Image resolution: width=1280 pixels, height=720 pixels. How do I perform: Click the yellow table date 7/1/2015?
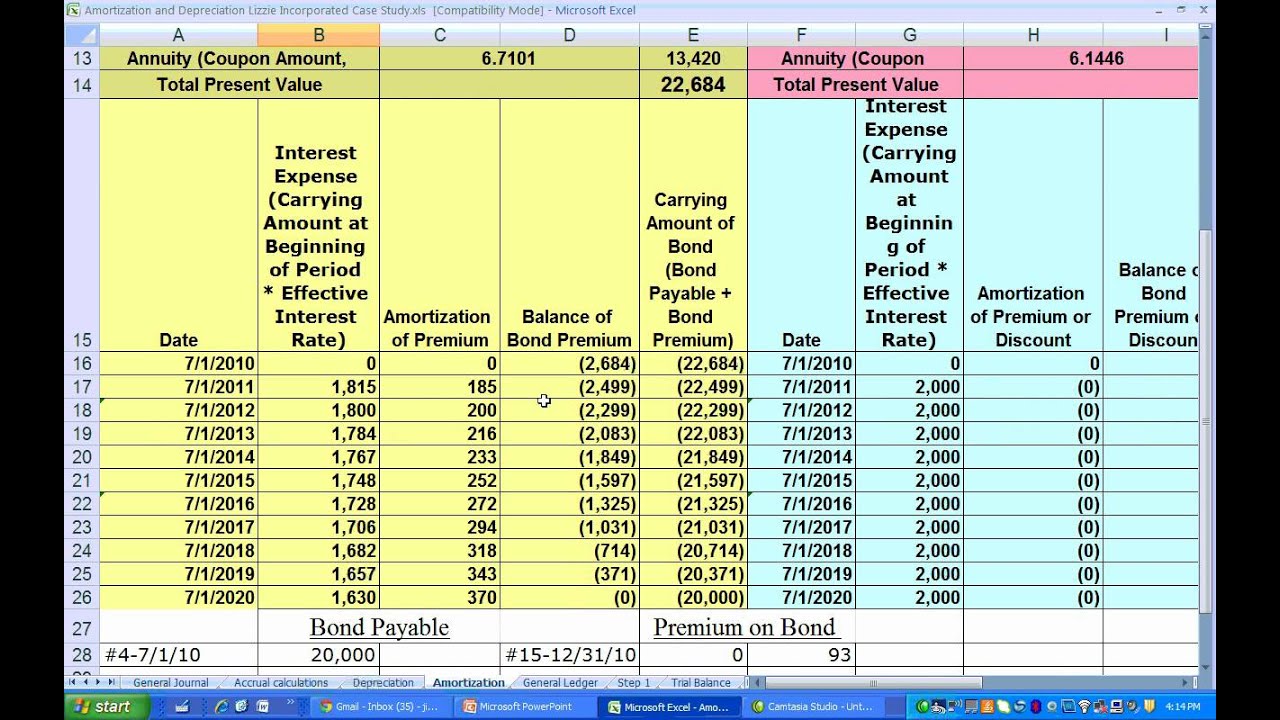(x=178, y=481)
